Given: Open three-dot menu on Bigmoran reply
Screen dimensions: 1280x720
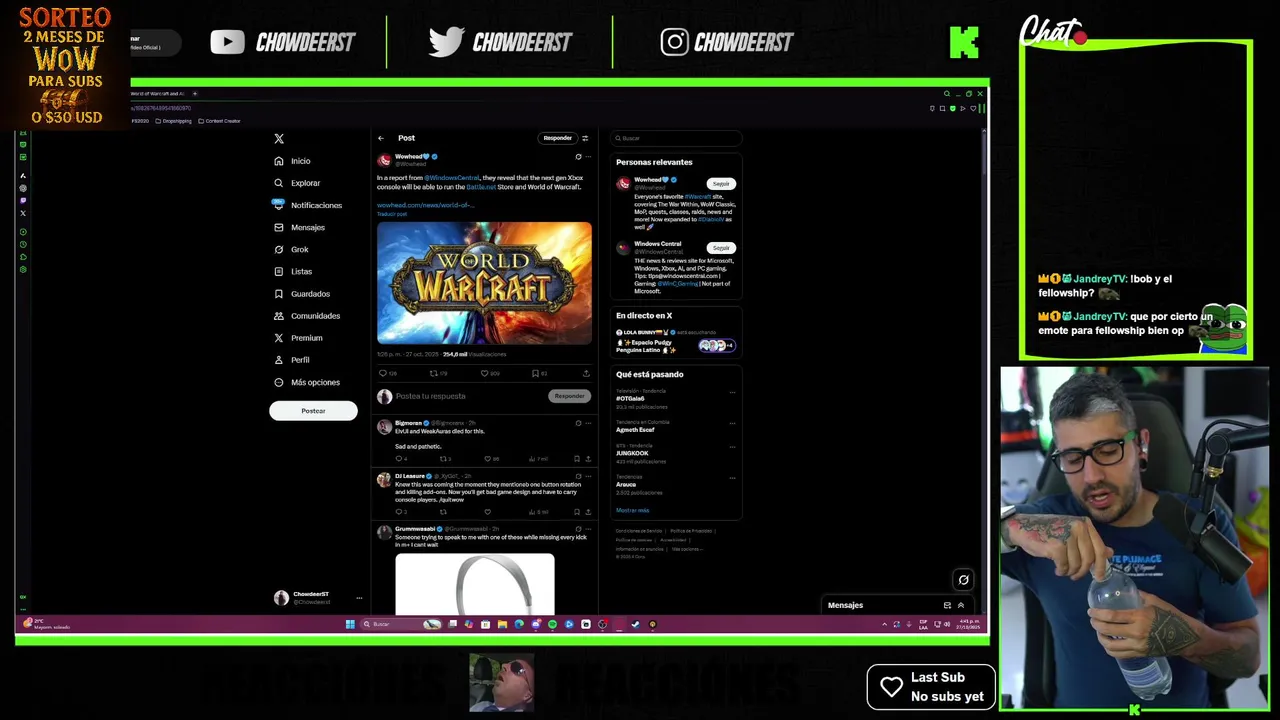Looking at the screenshot, I should [x=588, y=423].
